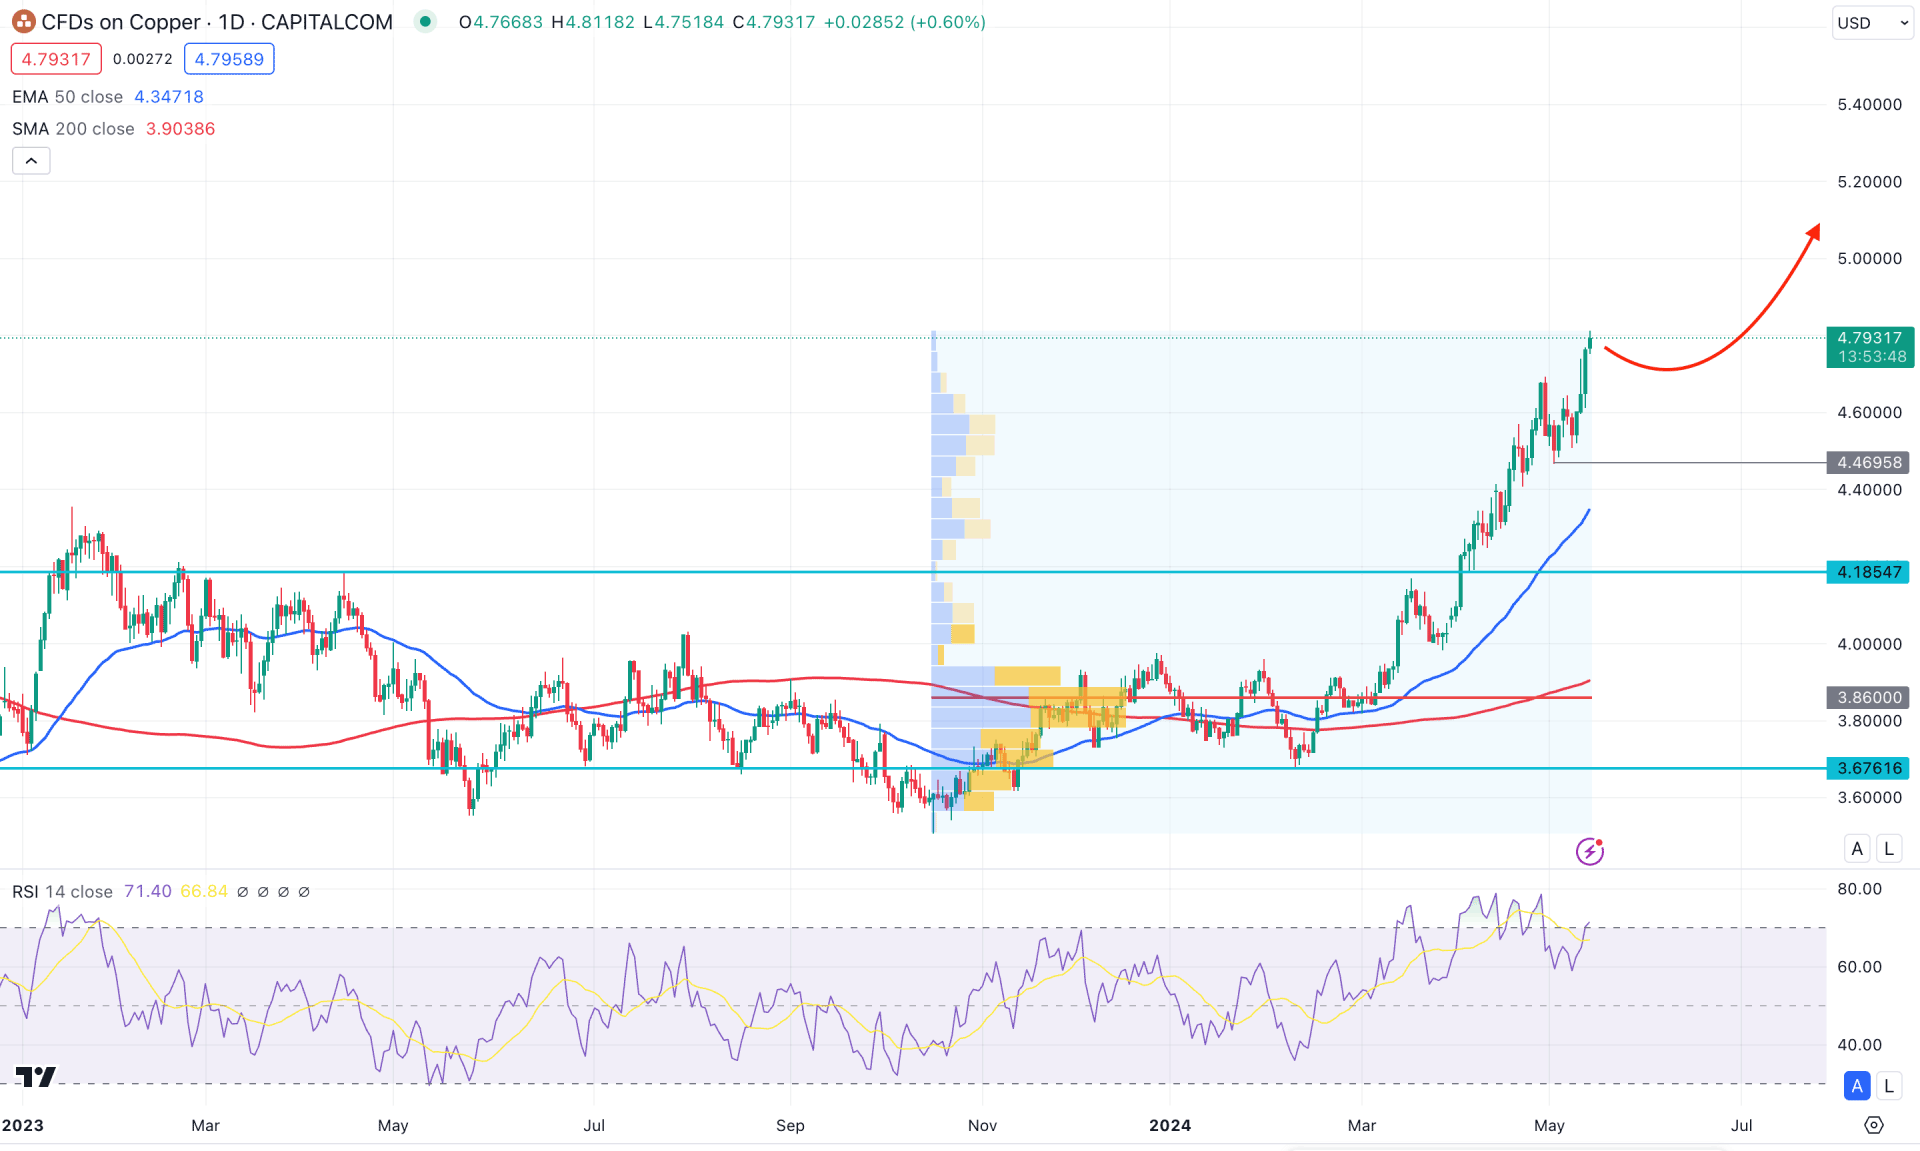Click the May label beside Jul 2024
1920x1151 pixels.
(1549, 1125)
